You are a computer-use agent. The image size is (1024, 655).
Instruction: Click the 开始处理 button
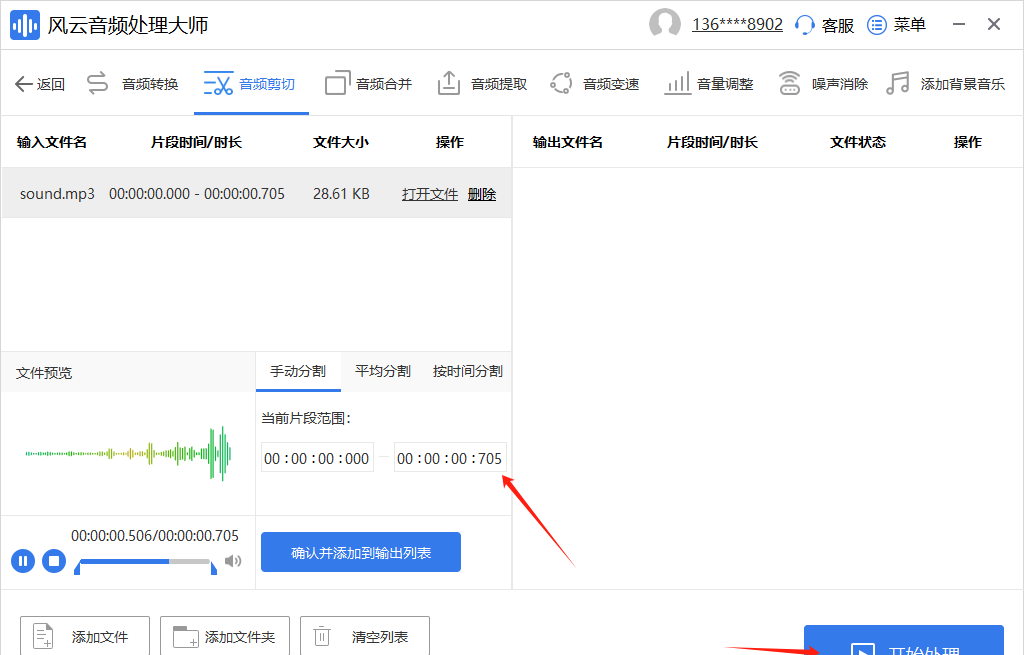pos(904,642)
